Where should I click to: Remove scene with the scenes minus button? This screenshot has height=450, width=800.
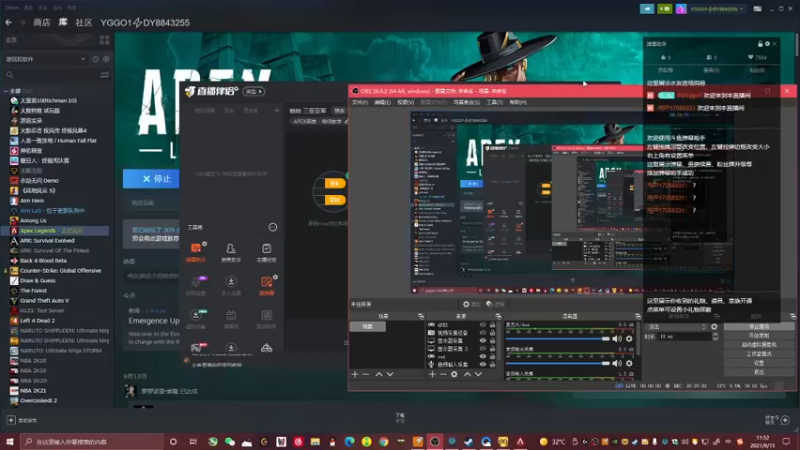click(x=366, y=374)
